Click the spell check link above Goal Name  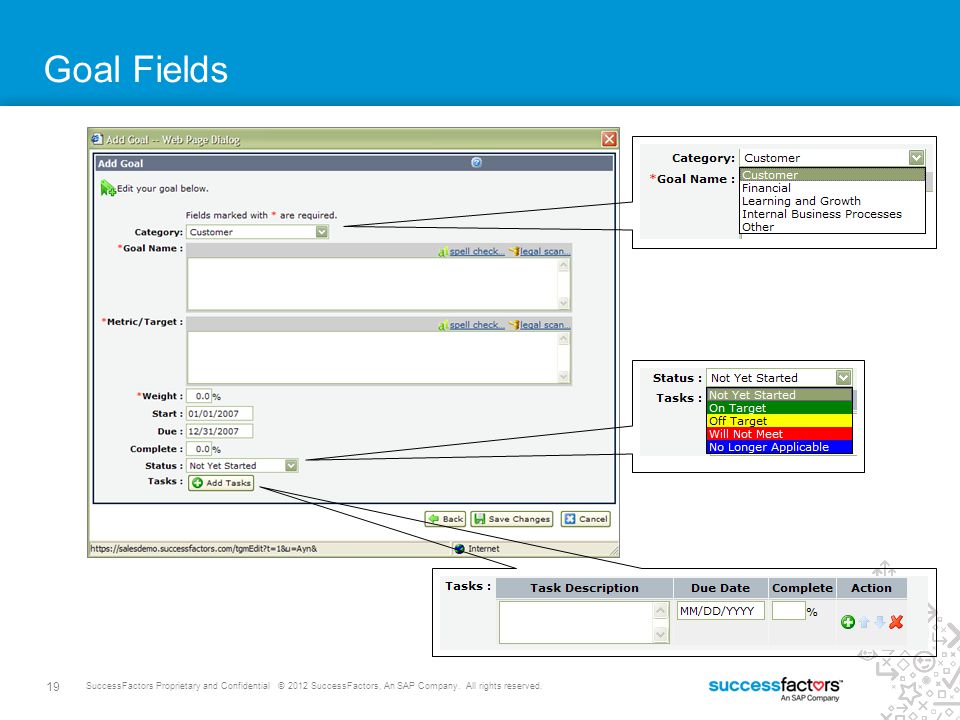pos(477,251)
